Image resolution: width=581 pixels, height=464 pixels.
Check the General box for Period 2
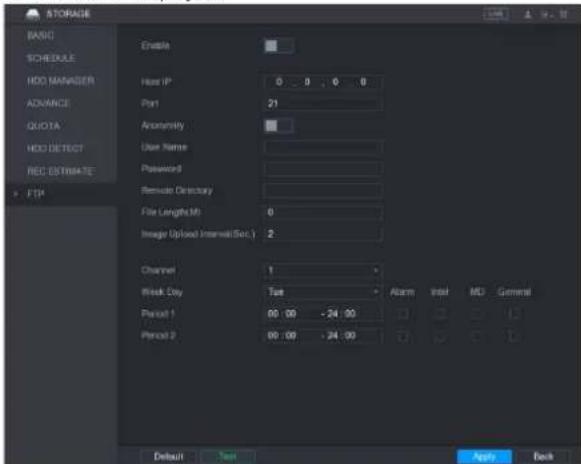click(514, 337)
